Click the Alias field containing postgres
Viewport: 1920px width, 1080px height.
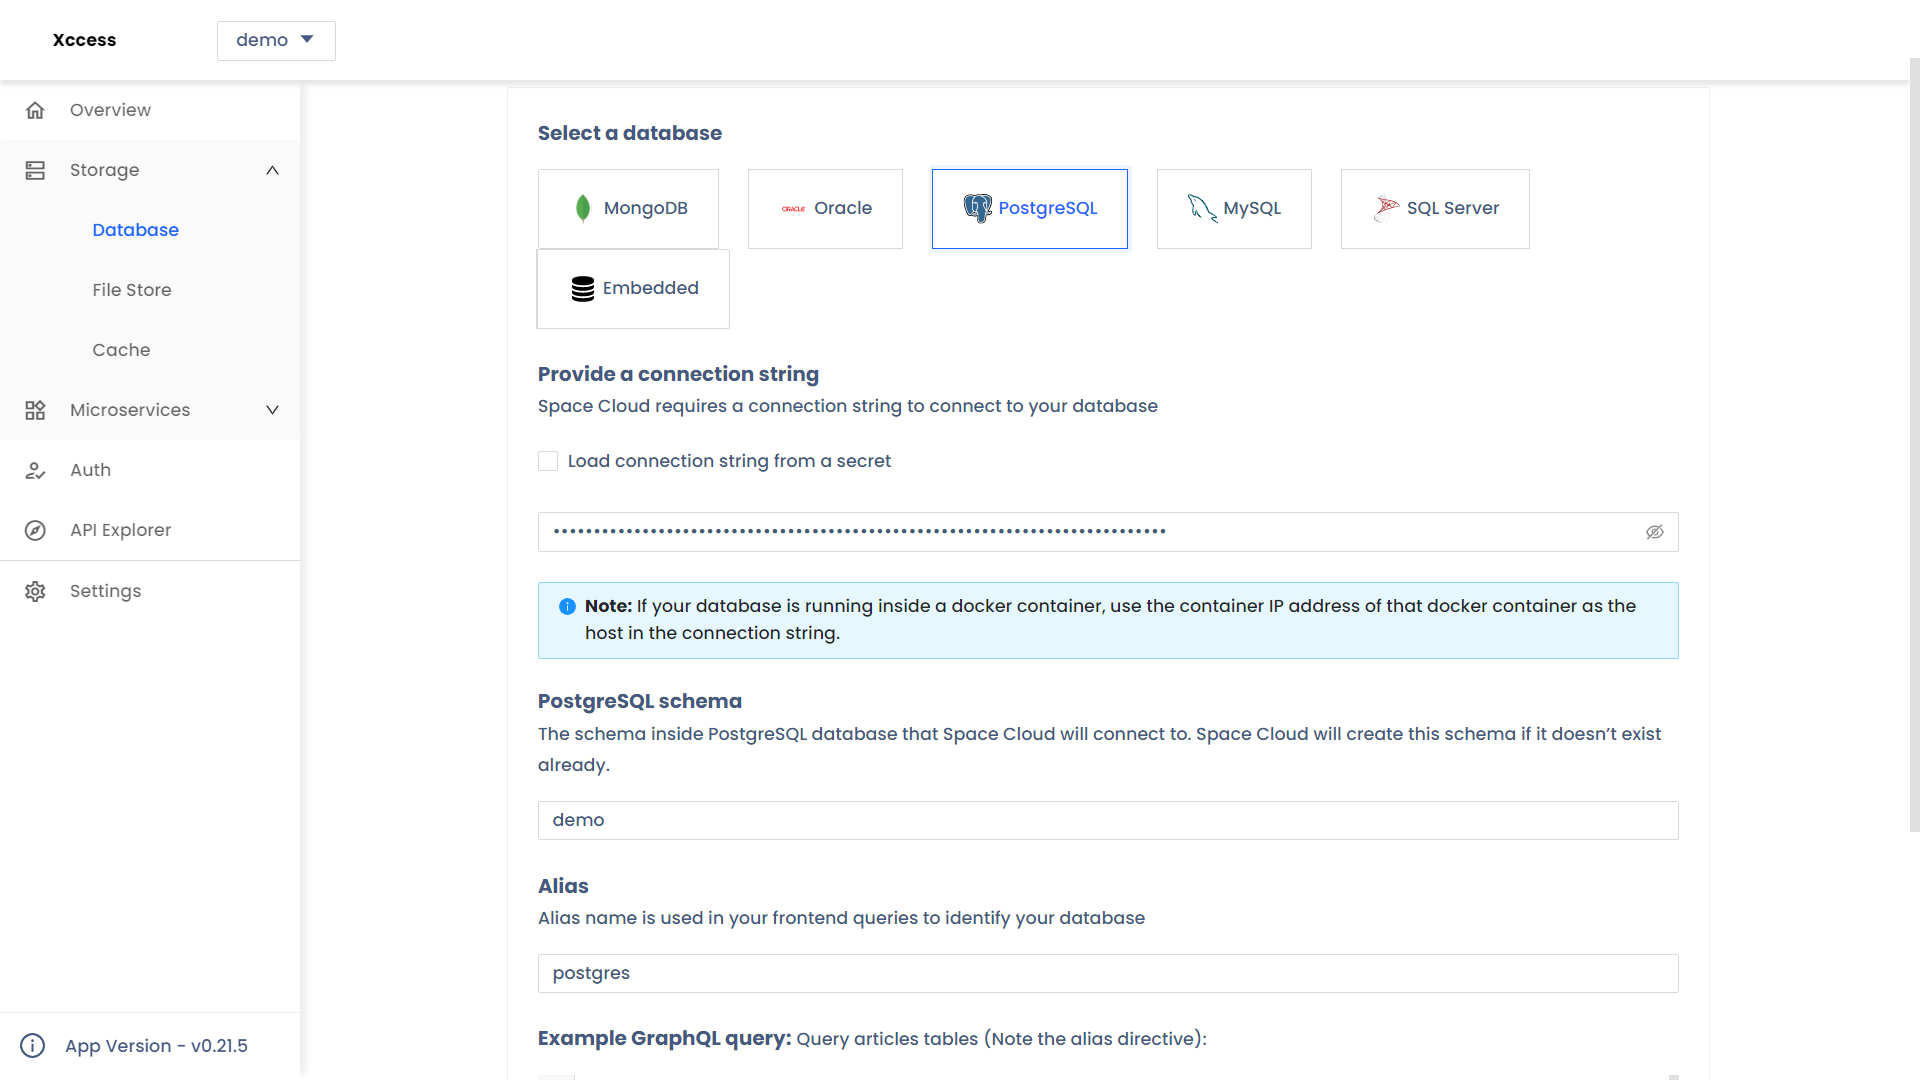(x=1108, y=973)
